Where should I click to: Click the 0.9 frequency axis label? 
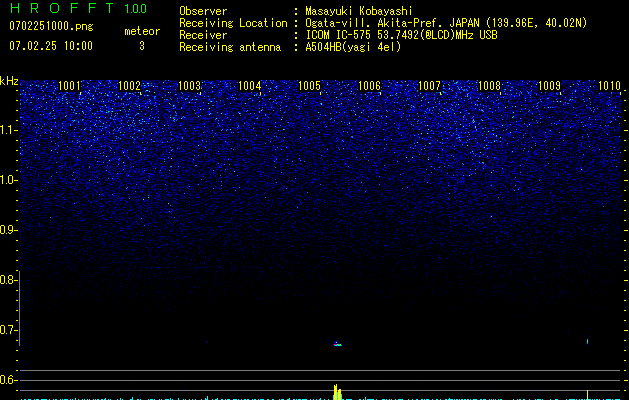(x=8, y=230)
